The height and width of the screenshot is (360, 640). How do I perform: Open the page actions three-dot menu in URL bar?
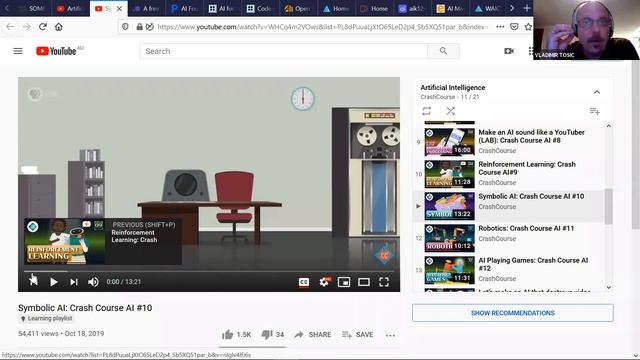click(500, 27)
